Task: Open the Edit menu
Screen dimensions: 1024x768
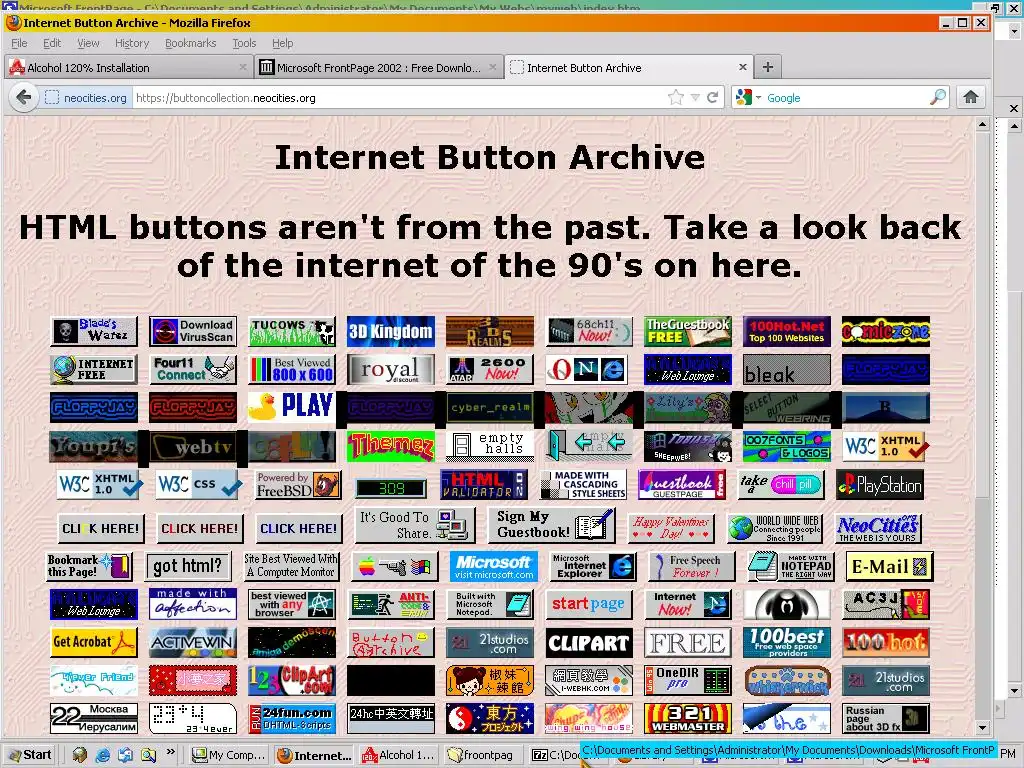Action: click(52, 43)
